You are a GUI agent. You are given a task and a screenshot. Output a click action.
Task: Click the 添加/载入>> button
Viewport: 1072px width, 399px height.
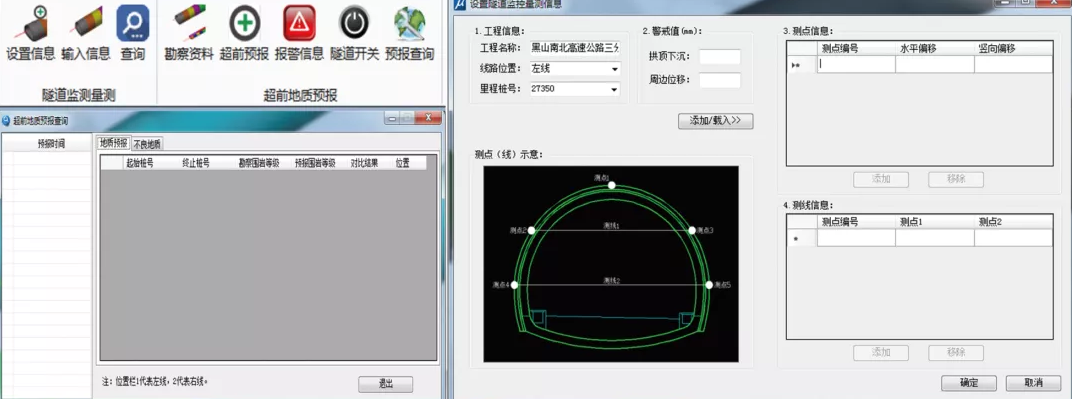(715, 121)
